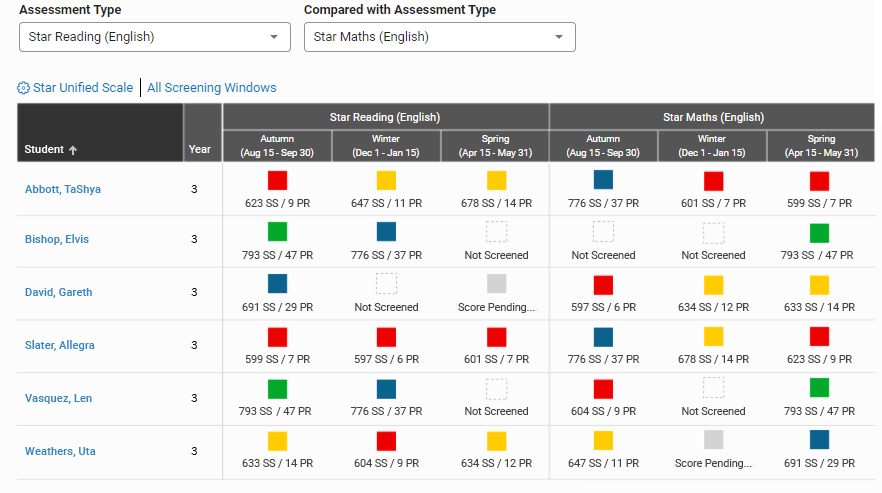Click David's blue Reading Autumn swatch

click(x=277, y=284)
